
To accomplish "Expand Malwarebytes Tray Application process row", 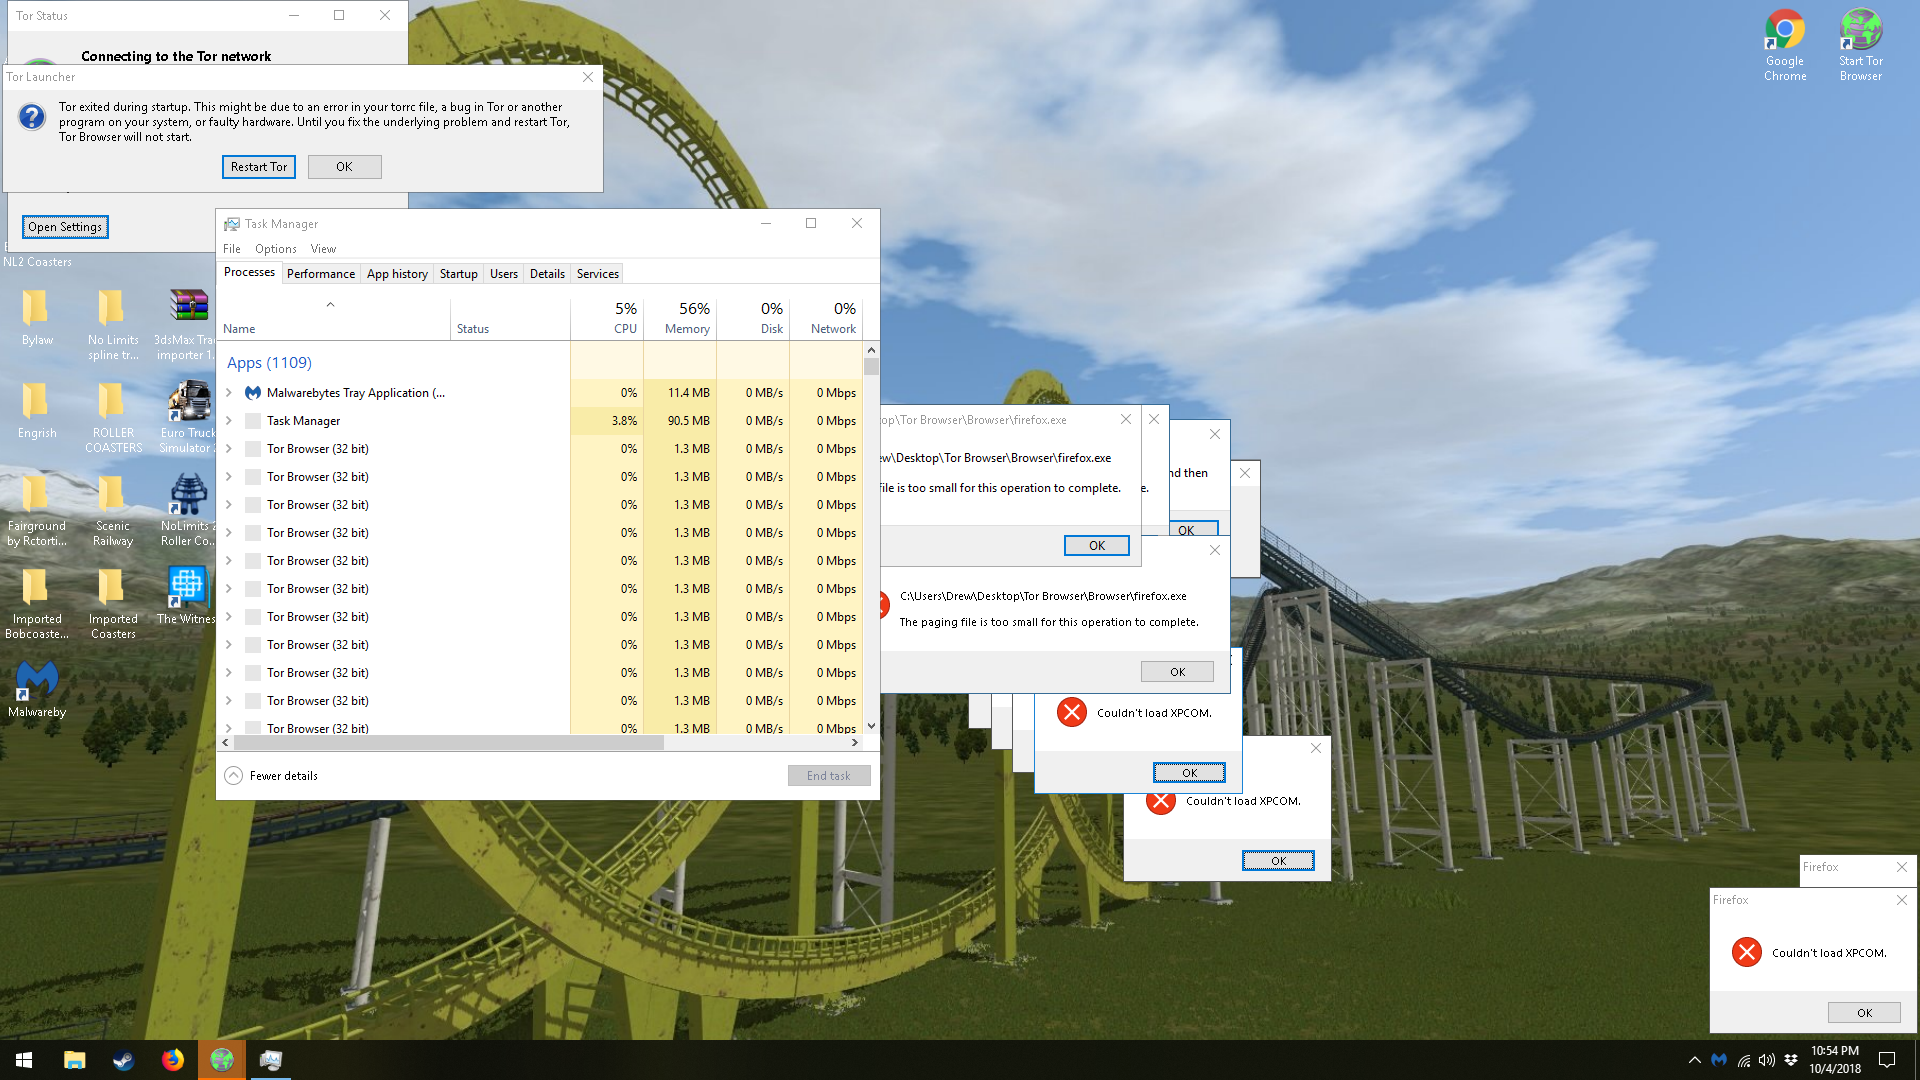I will tap(229, 393).
